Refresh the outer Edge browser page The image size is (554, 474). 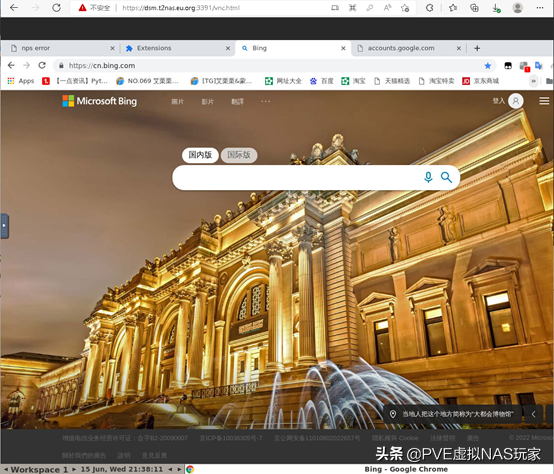tap(56, 7)
